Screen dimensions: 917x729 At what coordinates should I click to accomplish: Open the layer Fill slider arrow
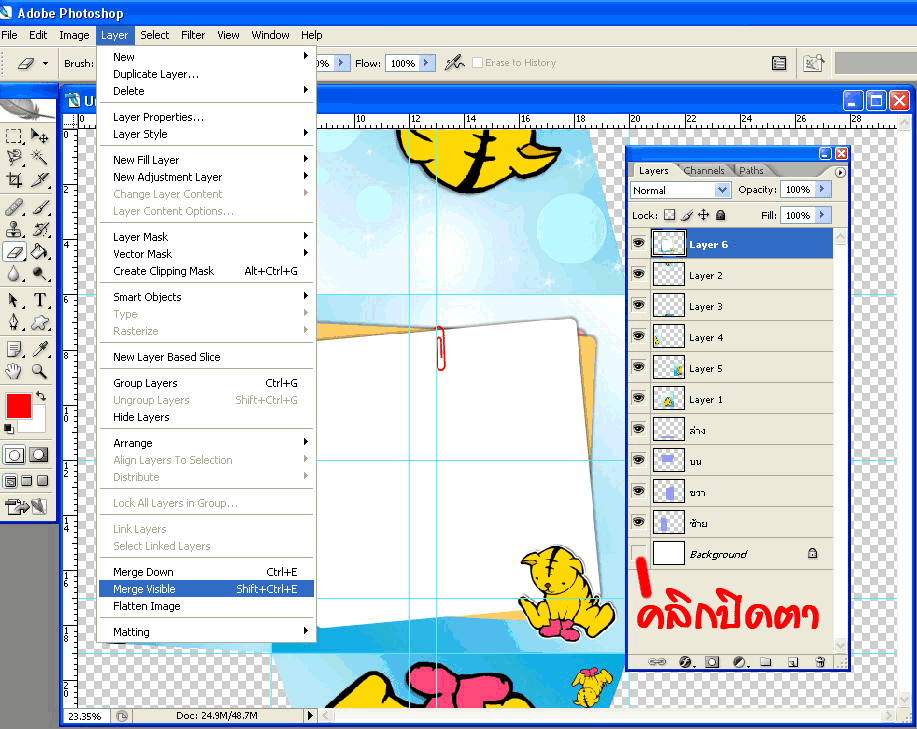pyautogui.click(x=822, y=215)
